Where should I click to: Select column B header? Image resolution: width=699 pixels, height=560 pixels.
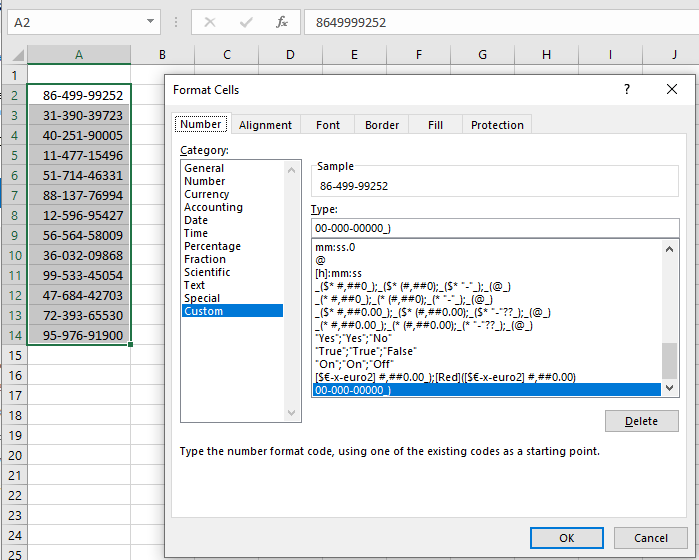pos(162,55)
